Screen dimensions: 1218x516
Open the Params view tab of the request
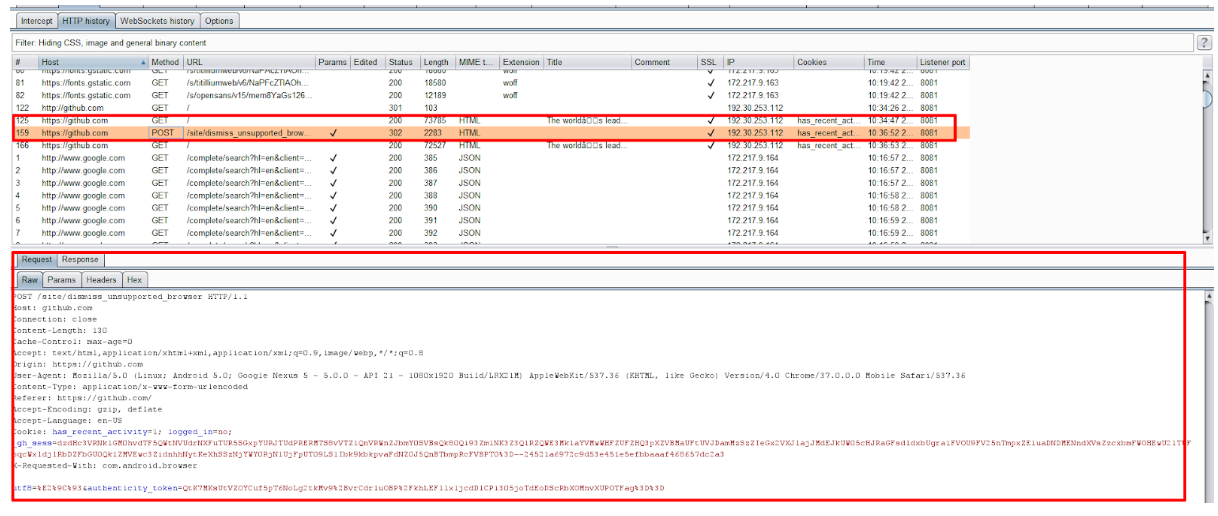(x=62, y=280)
